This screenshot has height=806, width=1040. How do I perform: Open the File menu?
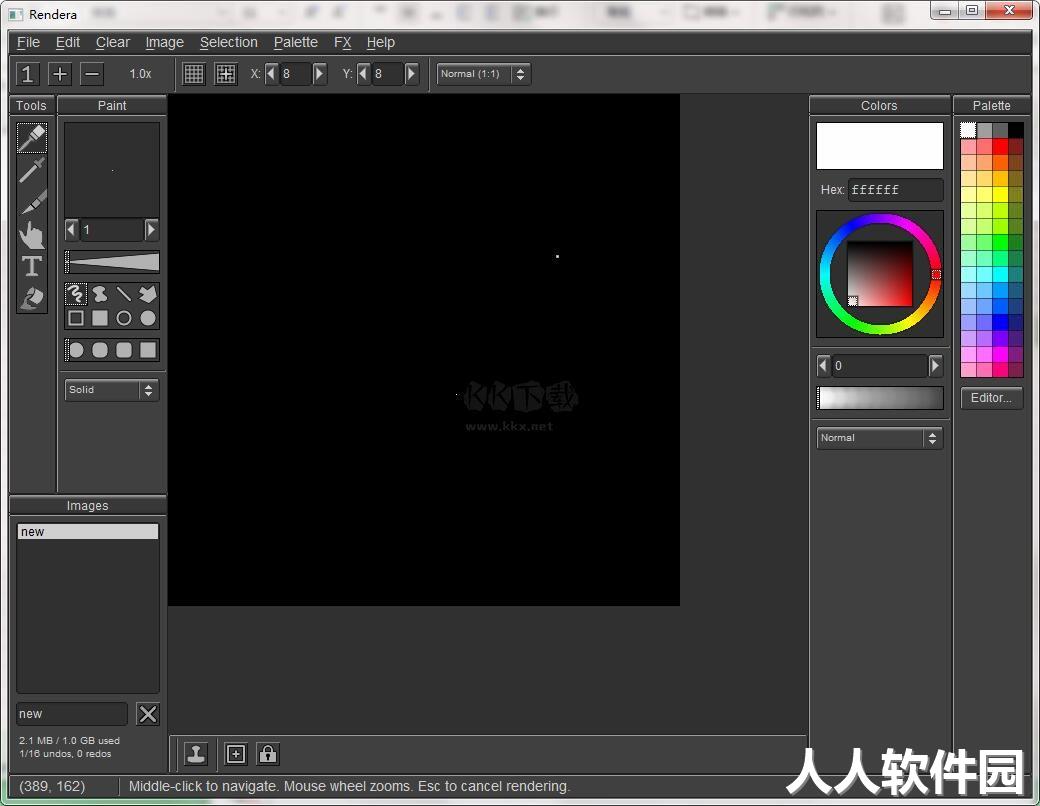click(29, 42)
